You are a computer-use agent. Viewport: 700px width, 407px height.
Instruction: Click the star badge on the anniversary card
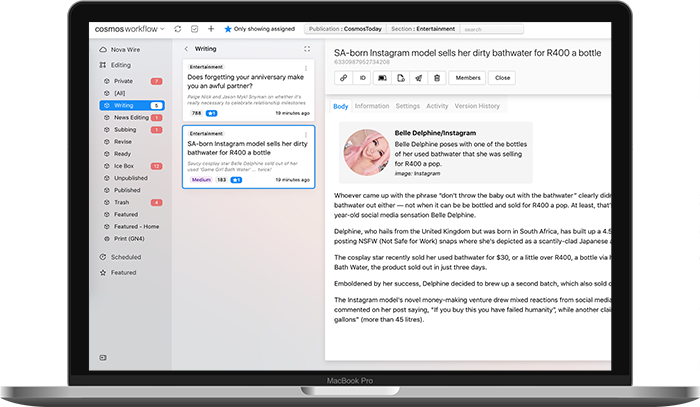pos(212,113)
